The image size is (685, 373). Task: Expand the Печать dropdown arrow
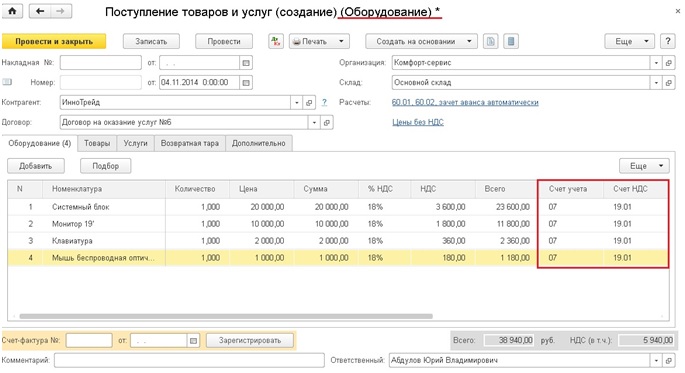point(341,41)
